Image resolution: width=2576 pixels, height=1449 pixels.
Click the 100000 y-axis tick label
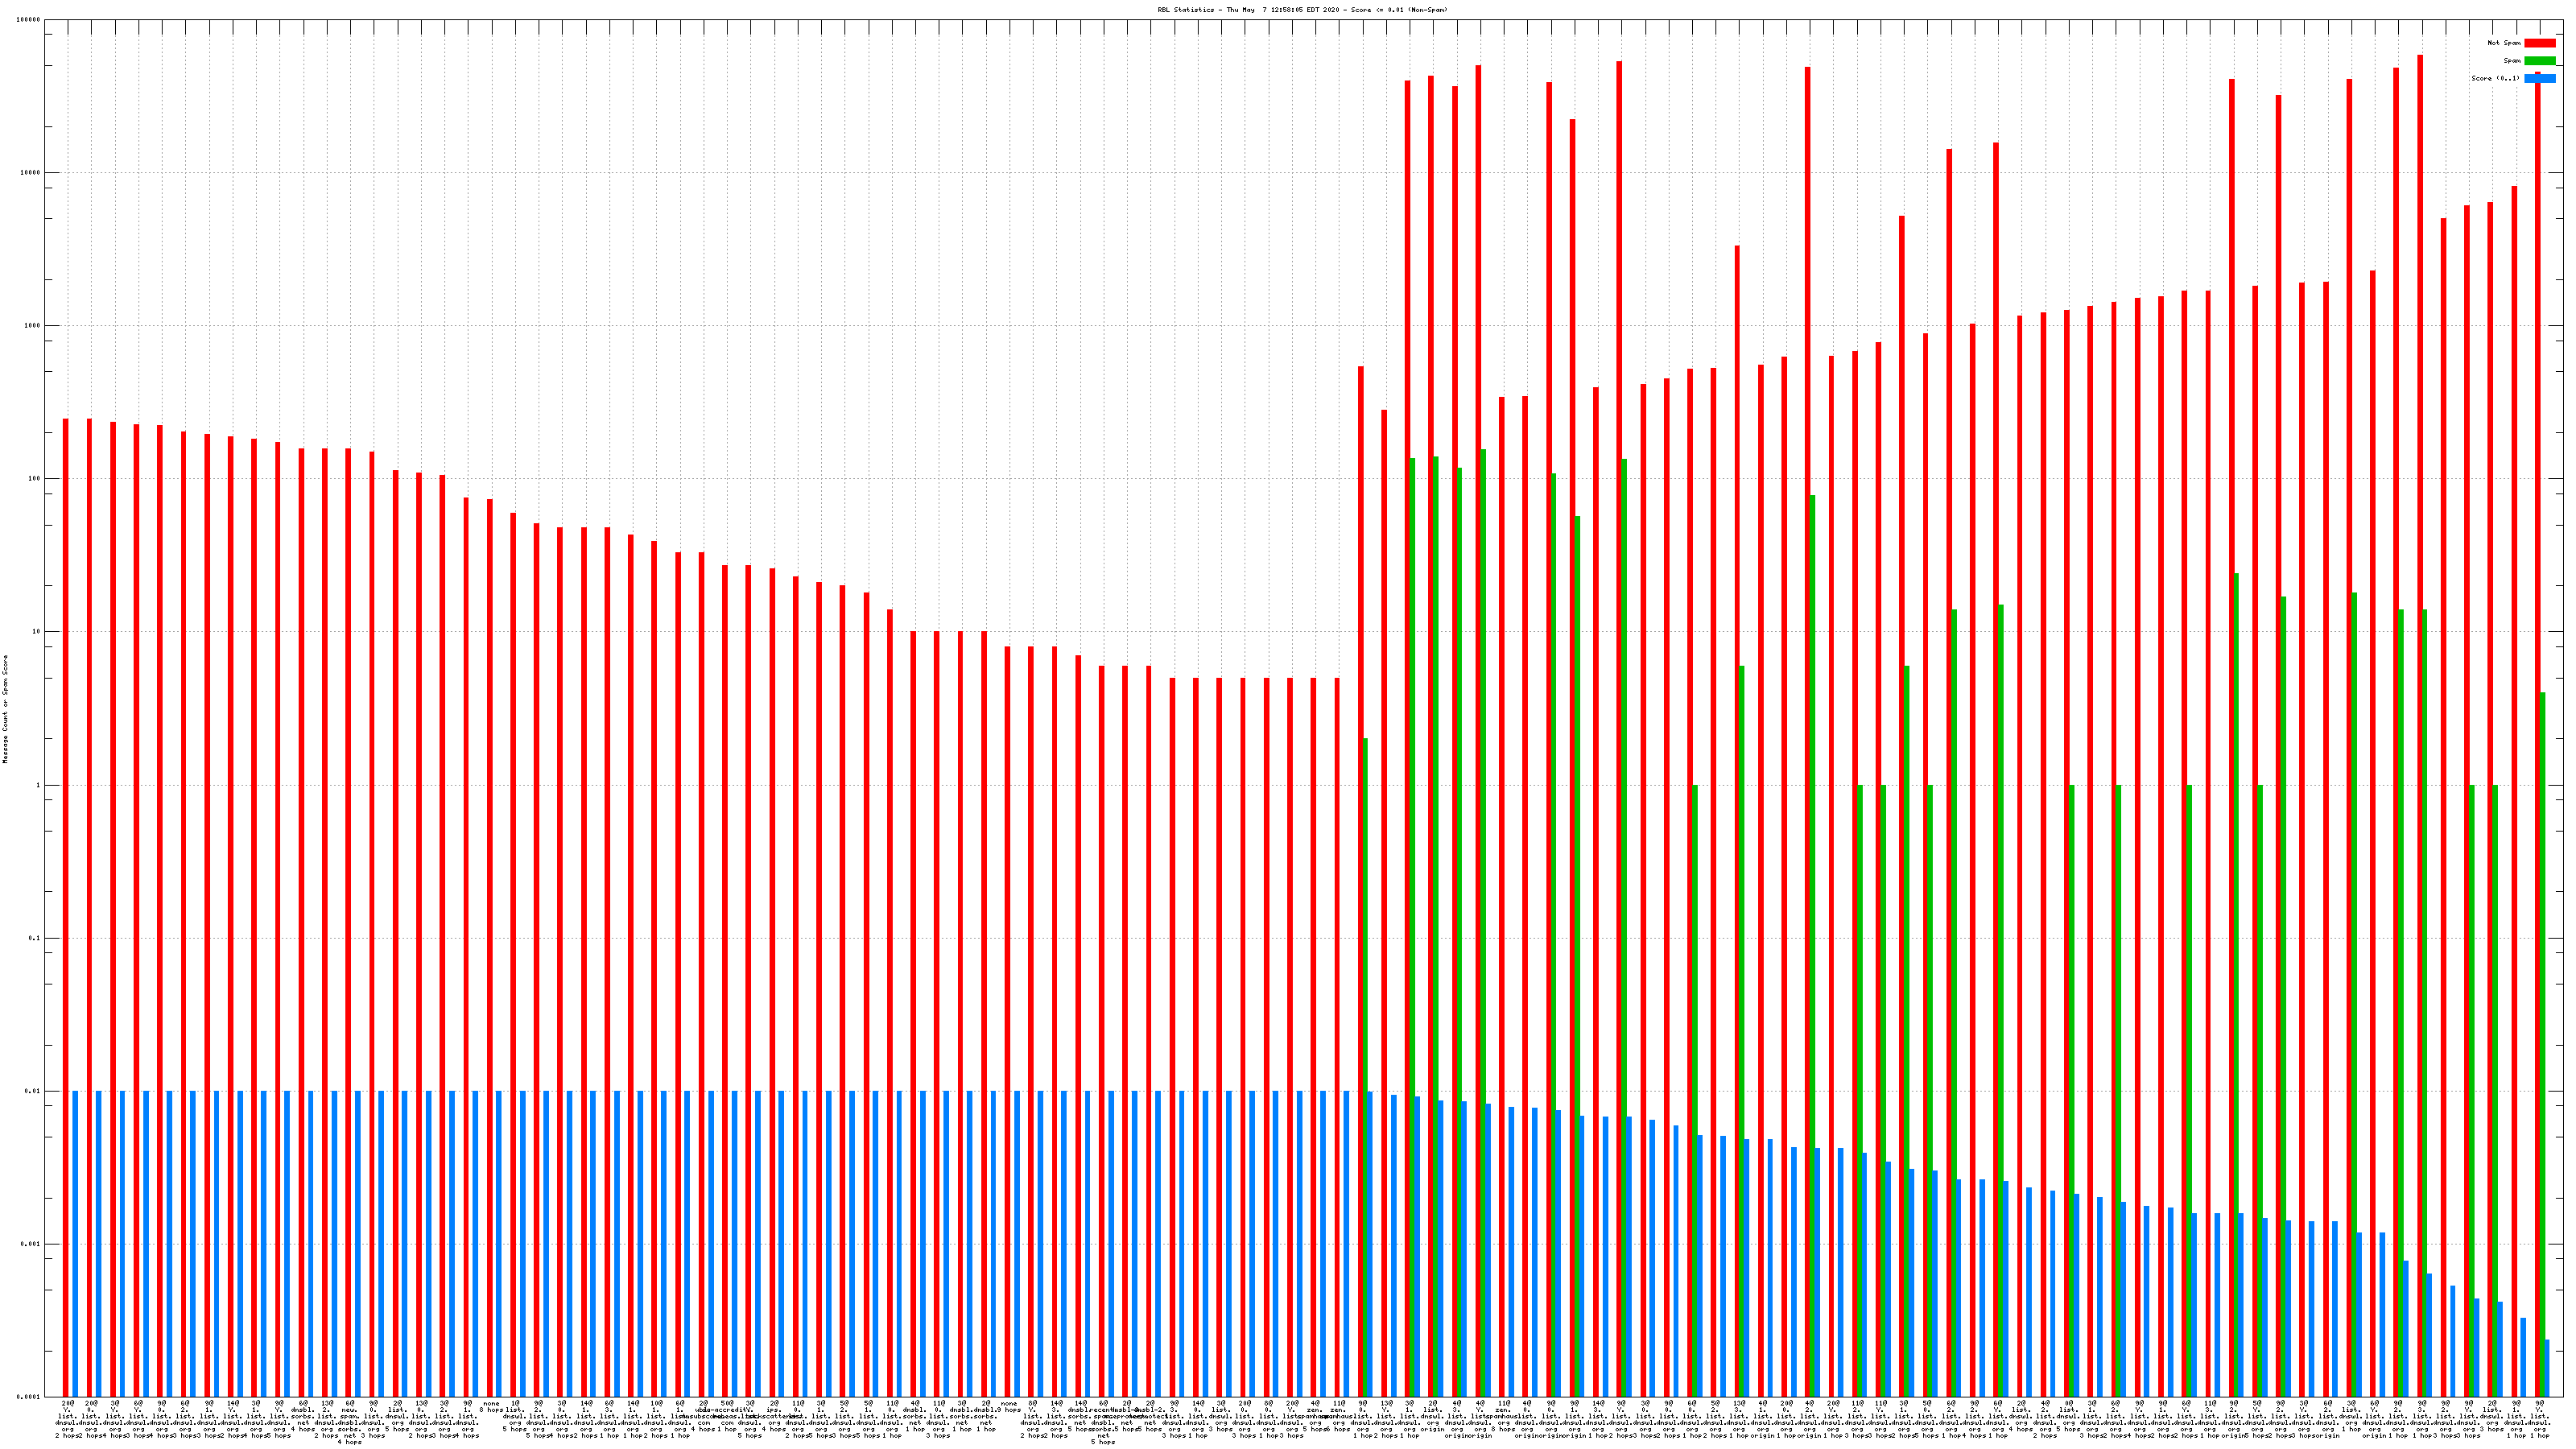coord(29,20)
